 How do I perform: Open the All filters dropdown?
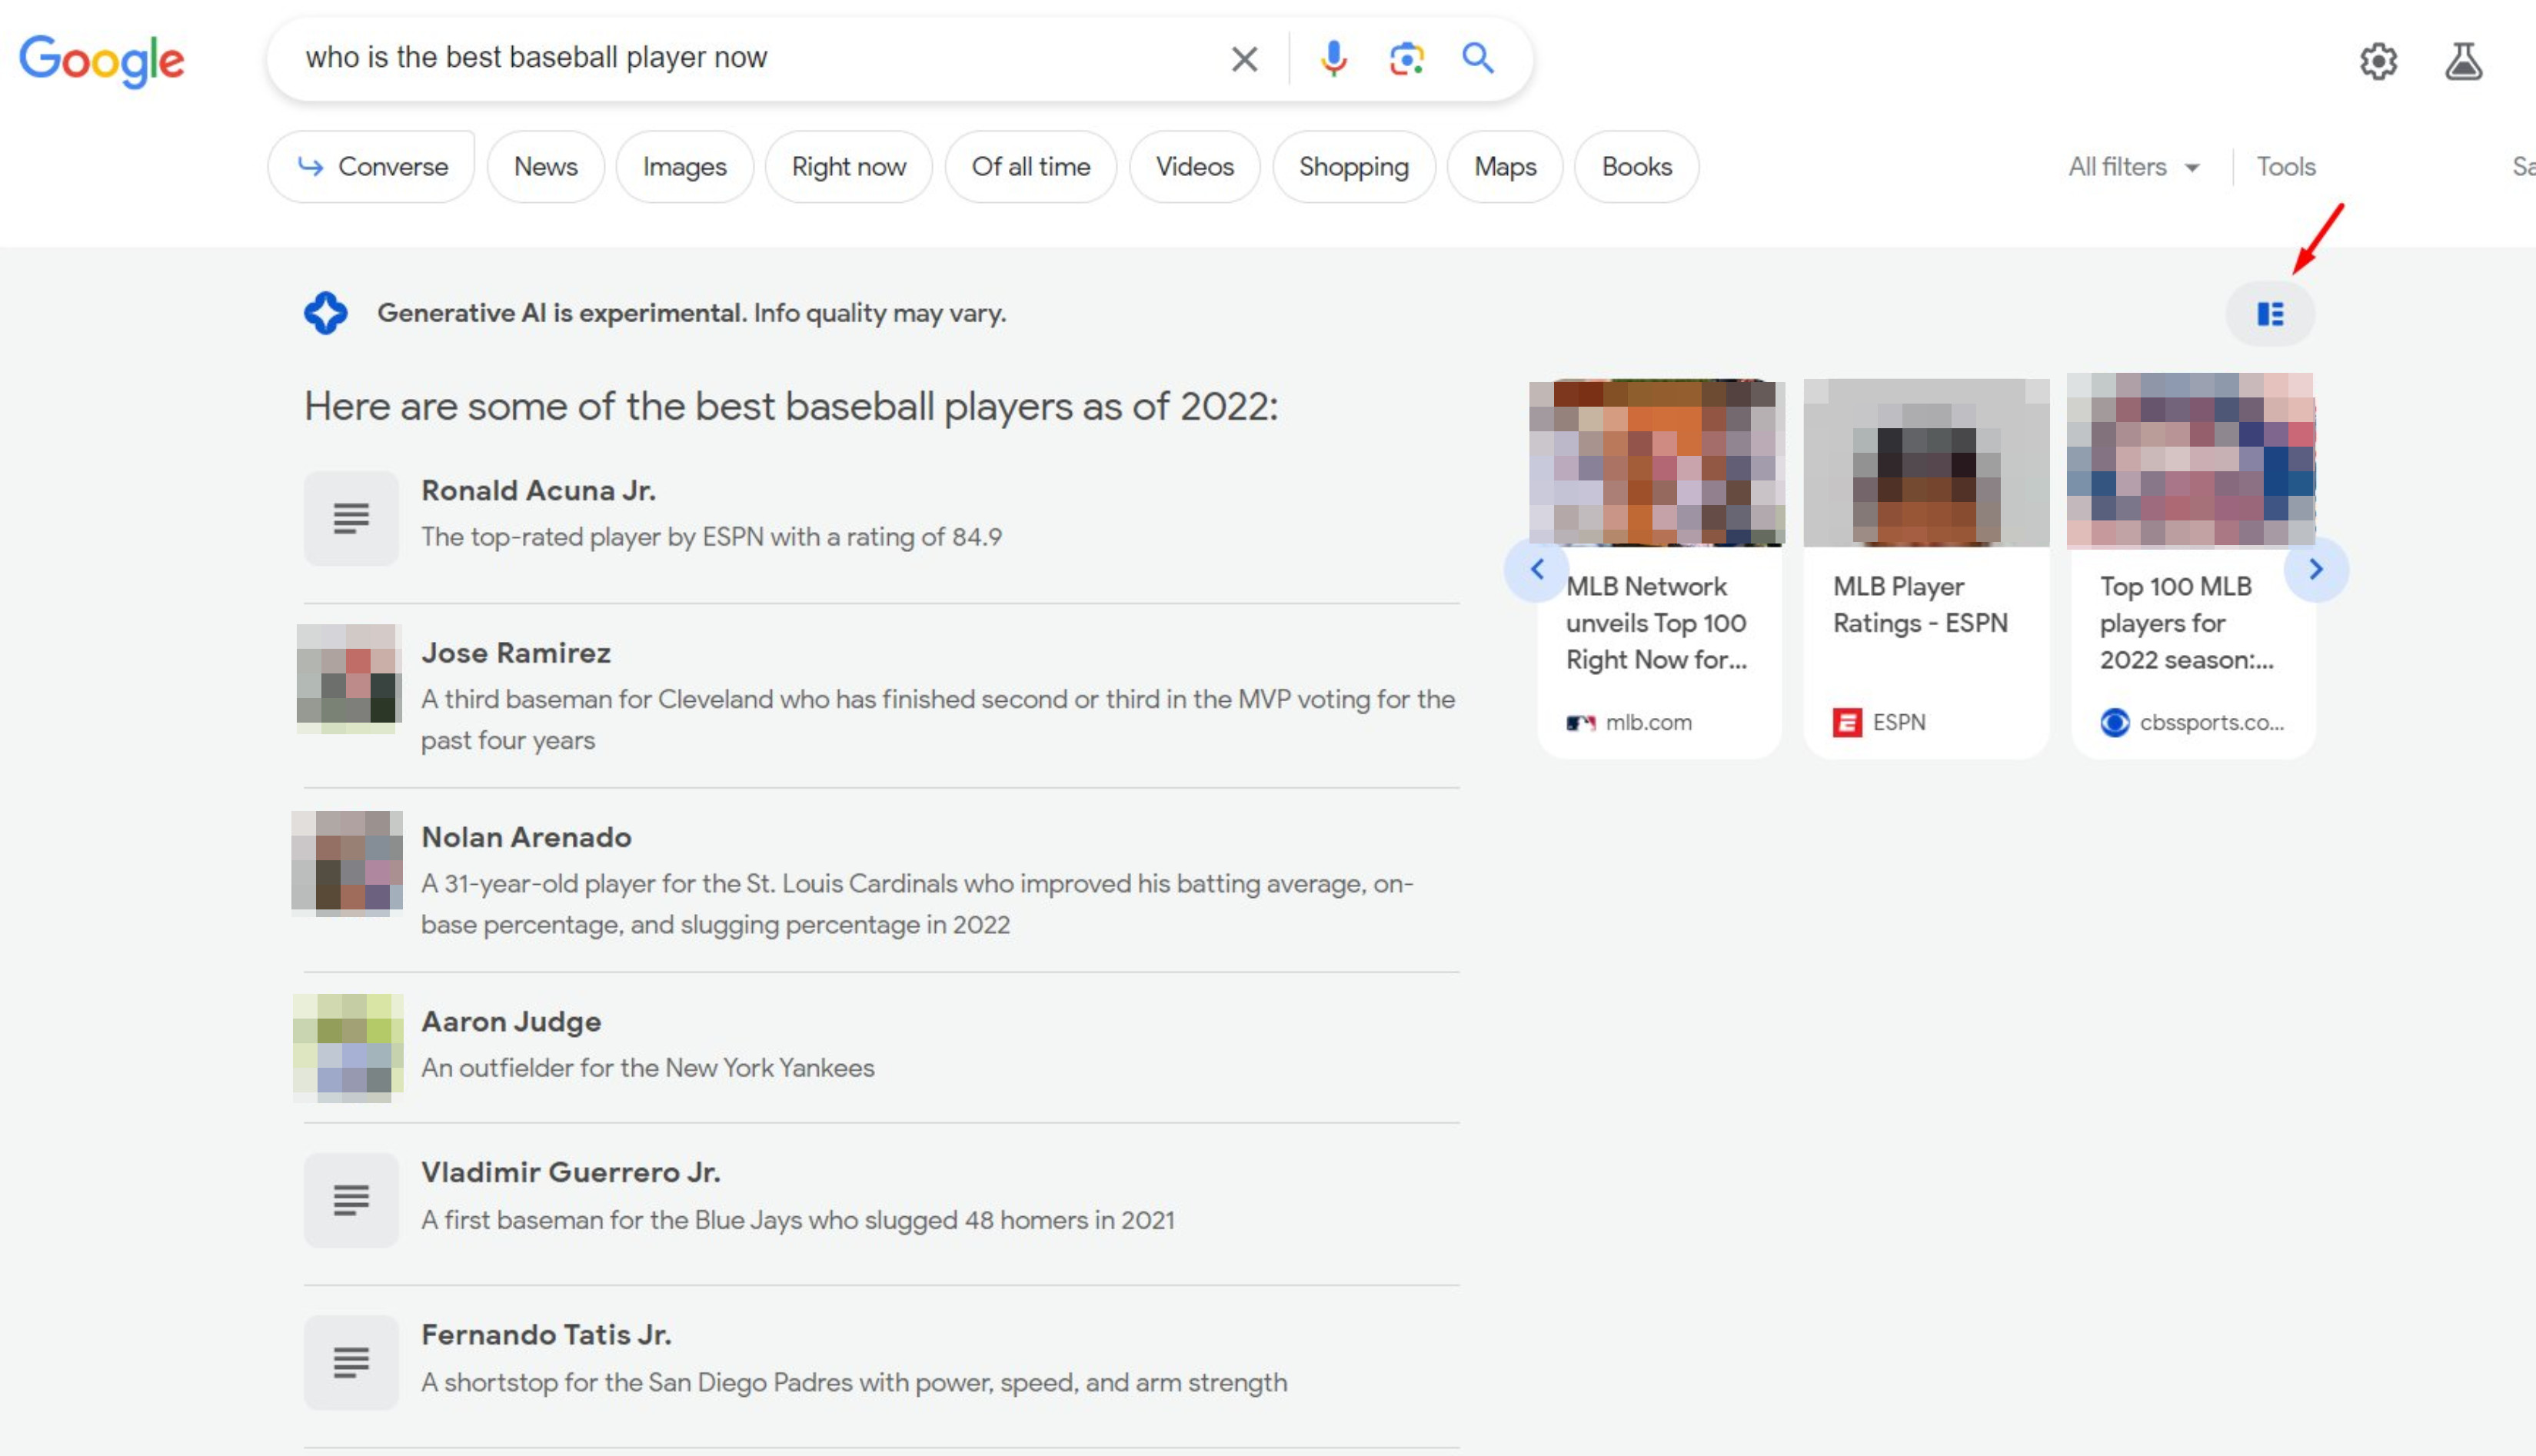pos(2133,166)
